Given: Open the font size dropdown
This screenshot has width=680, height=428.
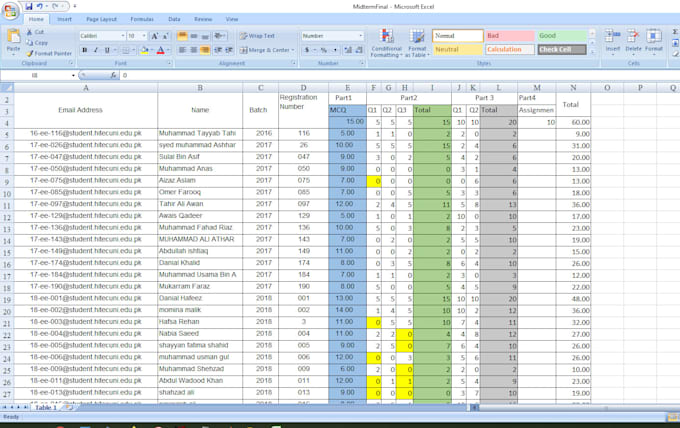Looking at the screenshot, I should tap(144, 36).
